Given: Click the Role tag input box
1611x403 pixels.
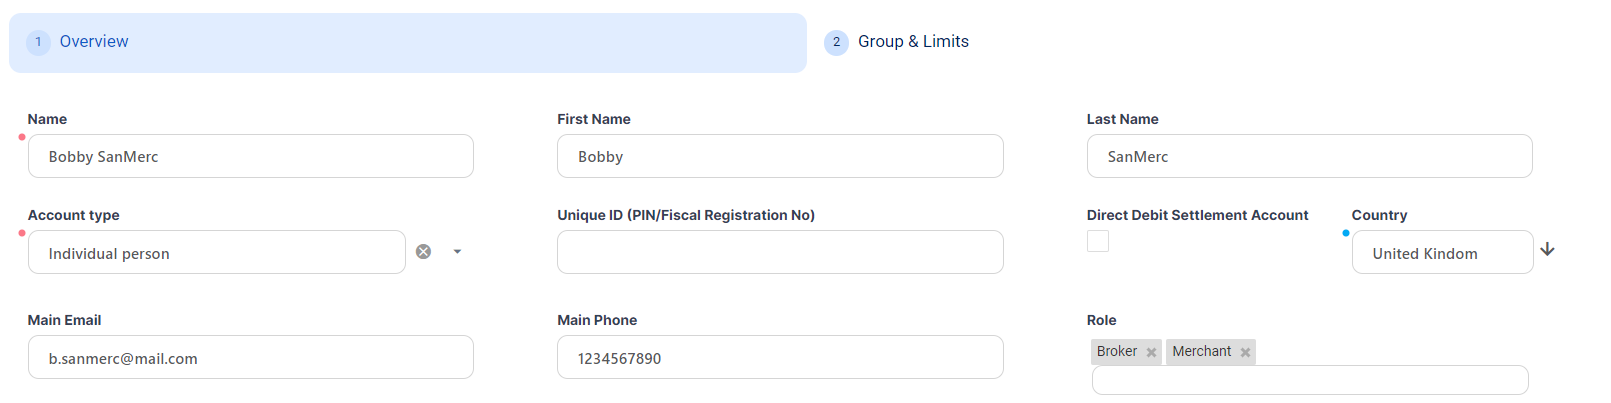Looking at the screenshot, I should point(1309,381).
